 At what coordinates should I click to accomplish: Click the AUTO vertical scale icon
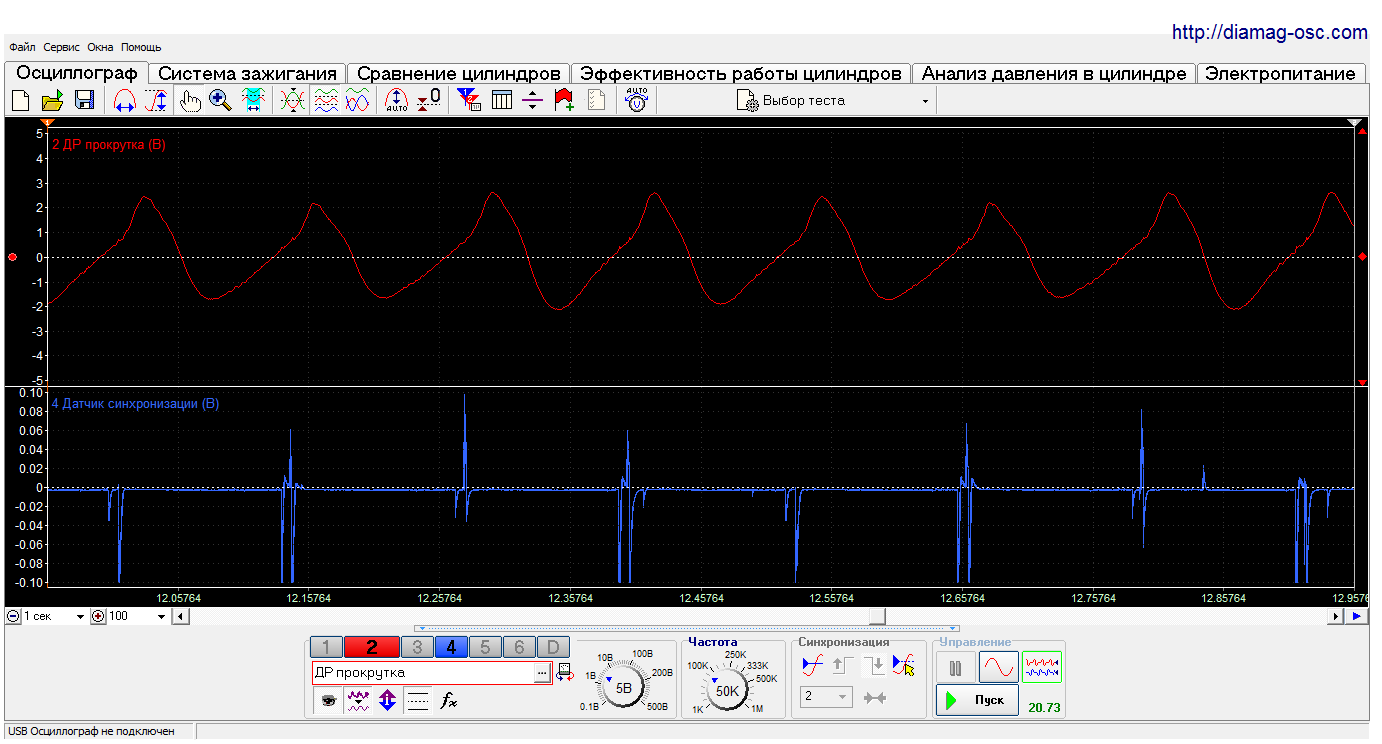click(x=397, y=100)
